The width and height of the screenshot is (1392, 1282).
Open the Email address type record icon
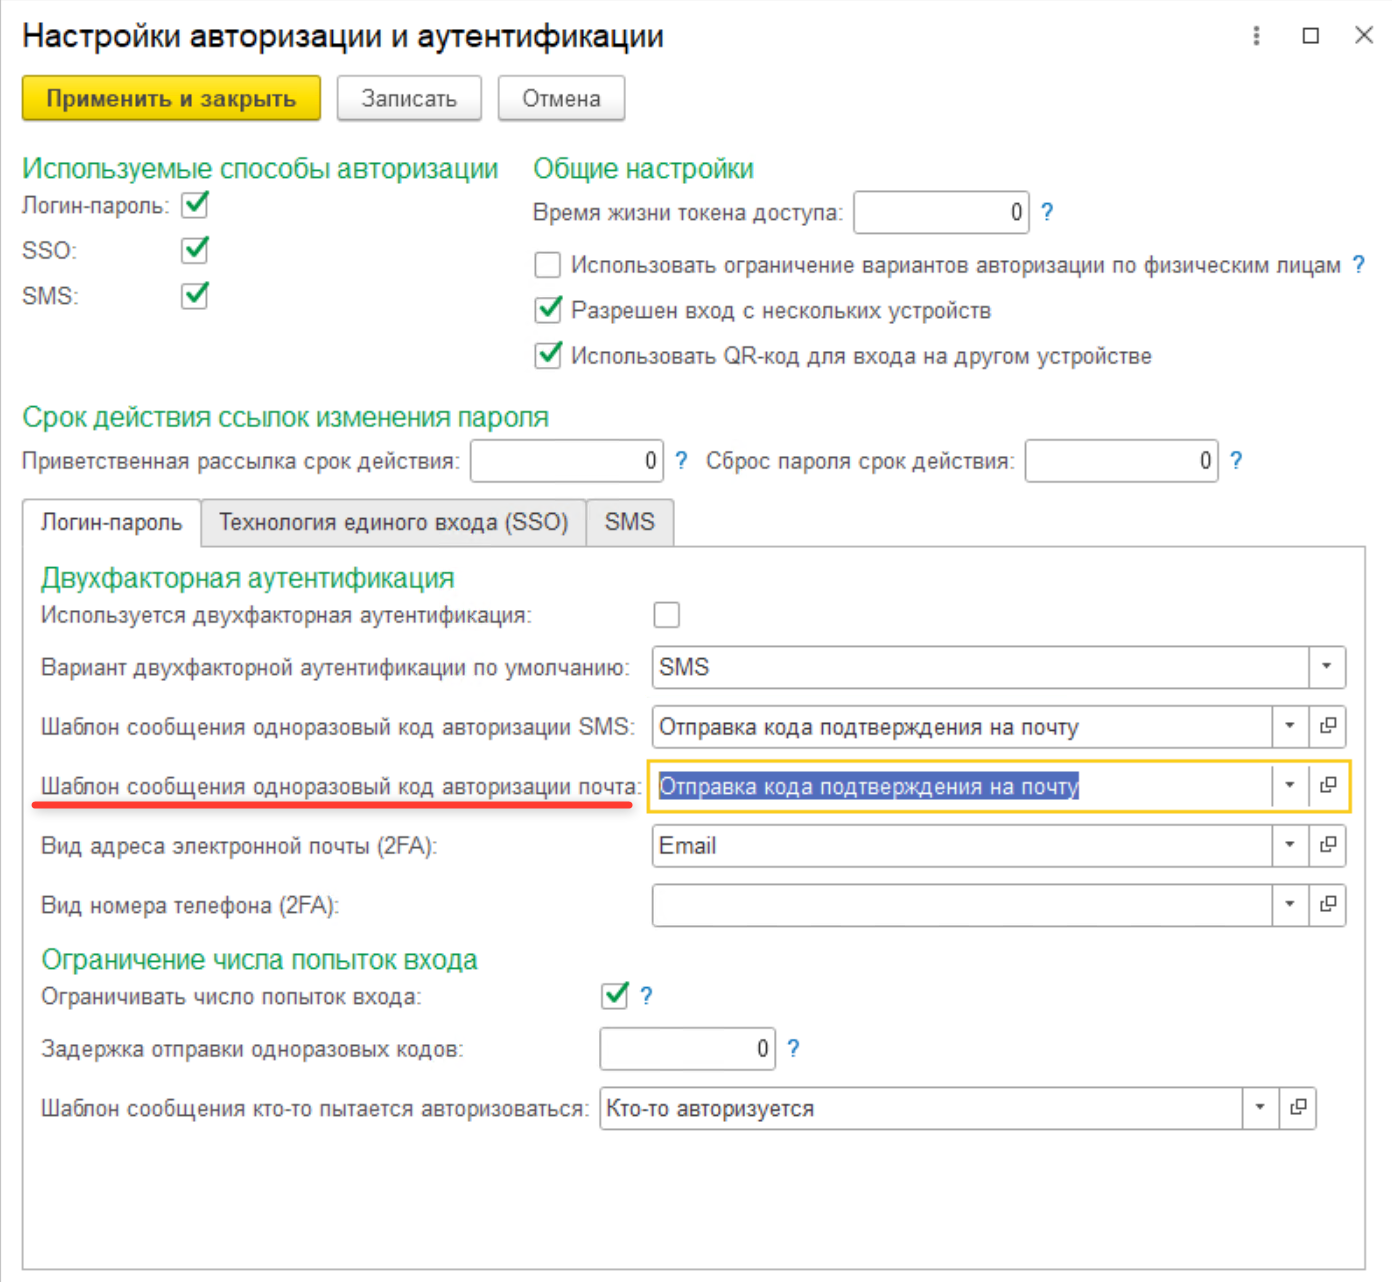(x=1328, y=845)
